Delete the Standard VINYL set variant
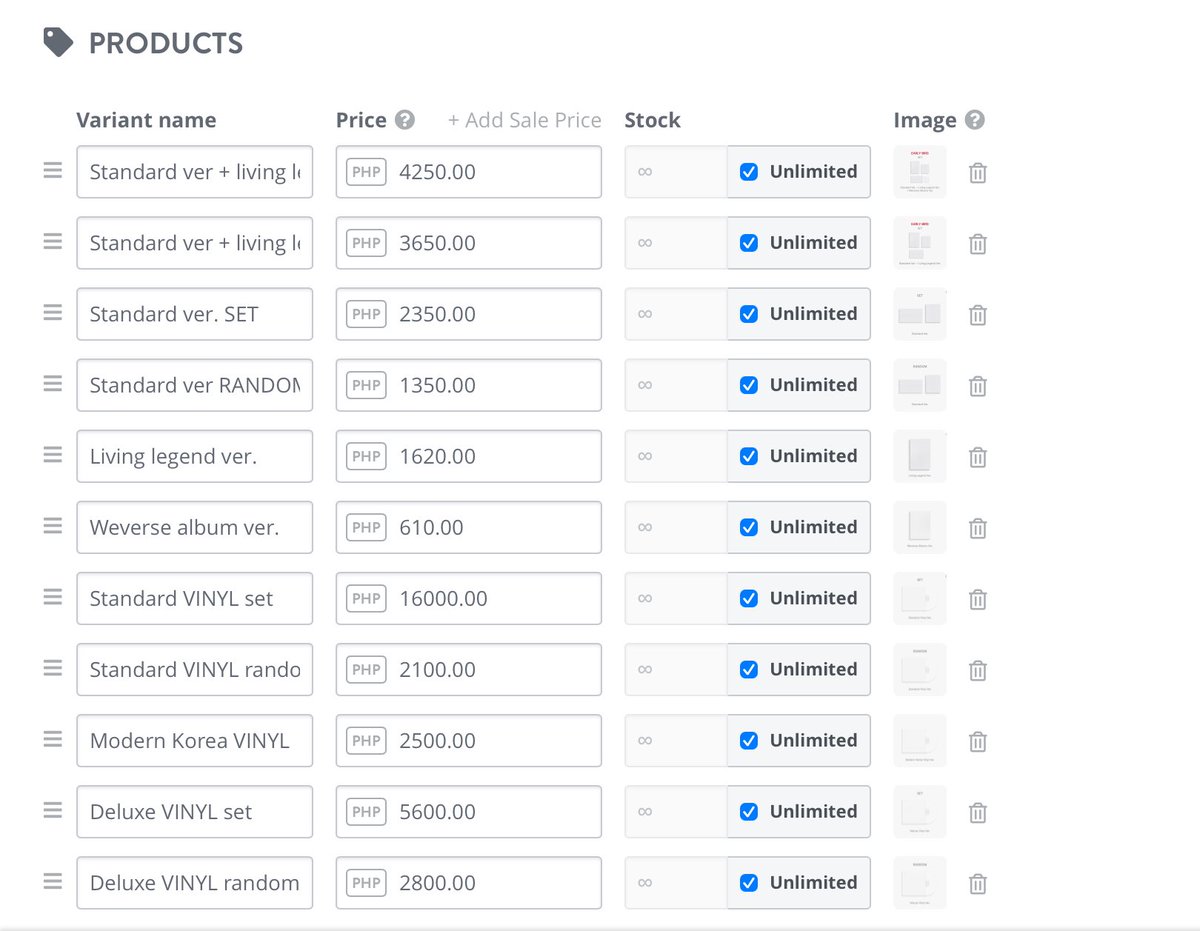This screenshot has height=931, width=1200. click(x=978, y=599)
